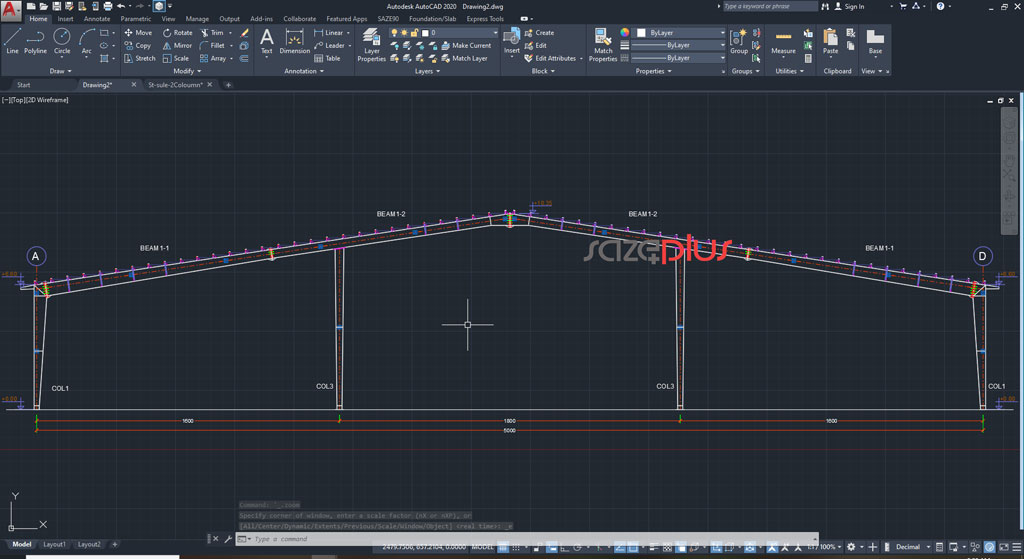The width and height of the screenshot is (1024, 559).
Task: Select the Text annotation tool
Action: point(266,41)
